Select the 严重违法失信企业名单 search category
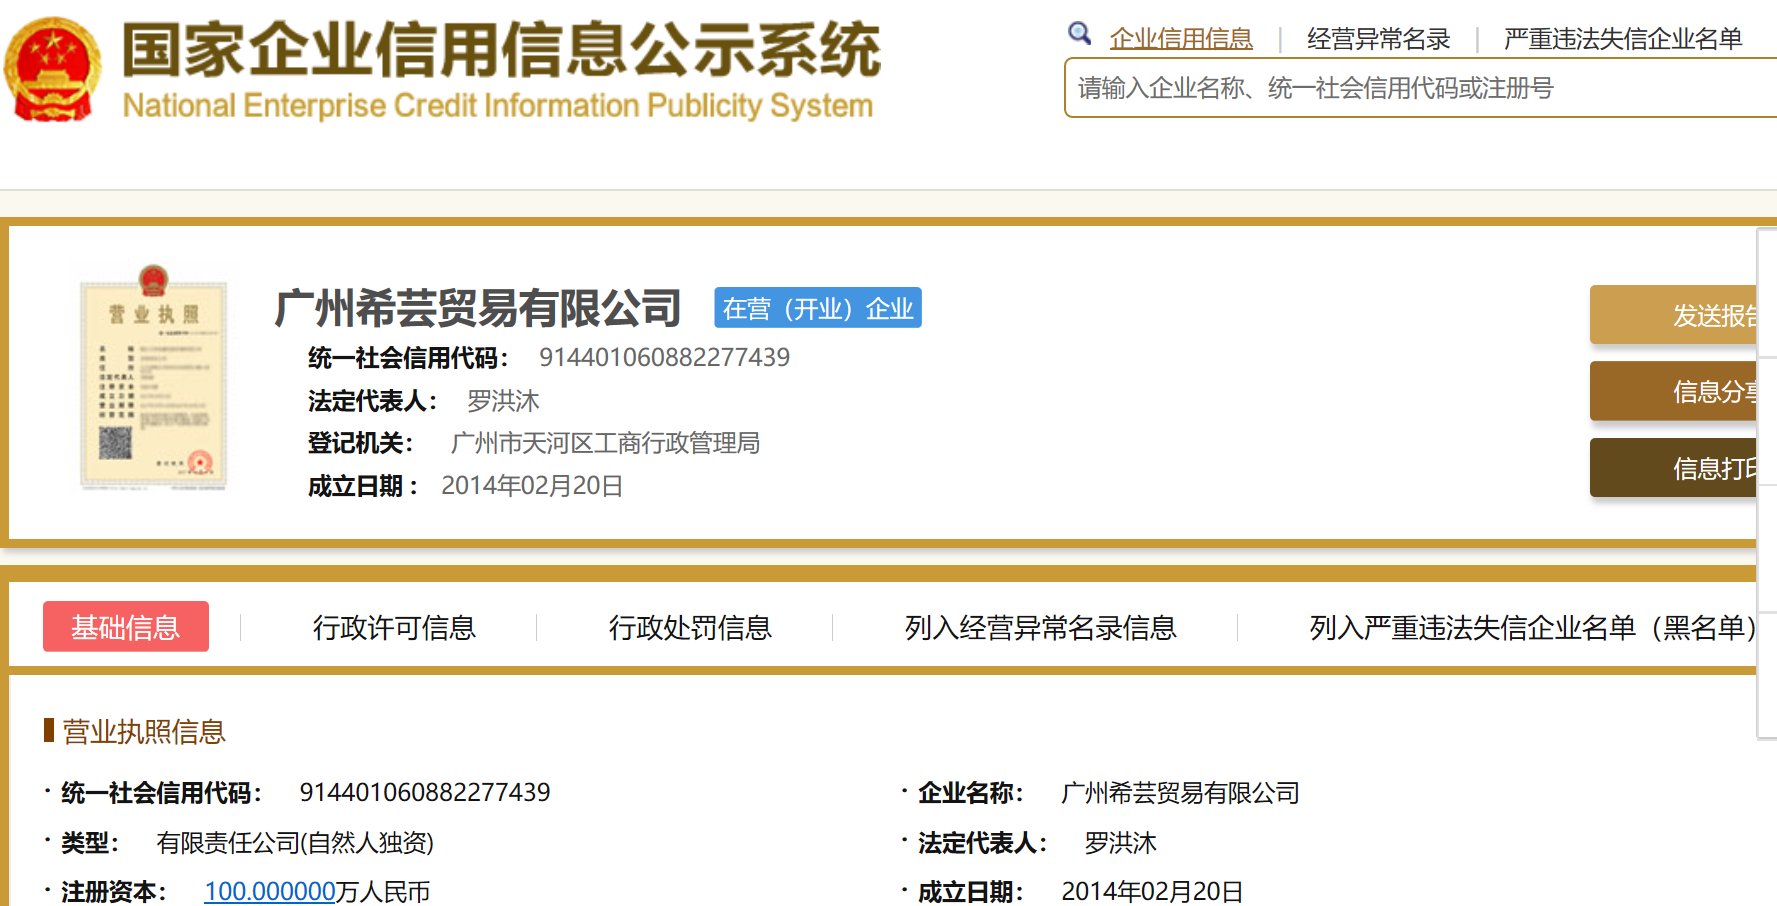 (x=1622, y=39)
